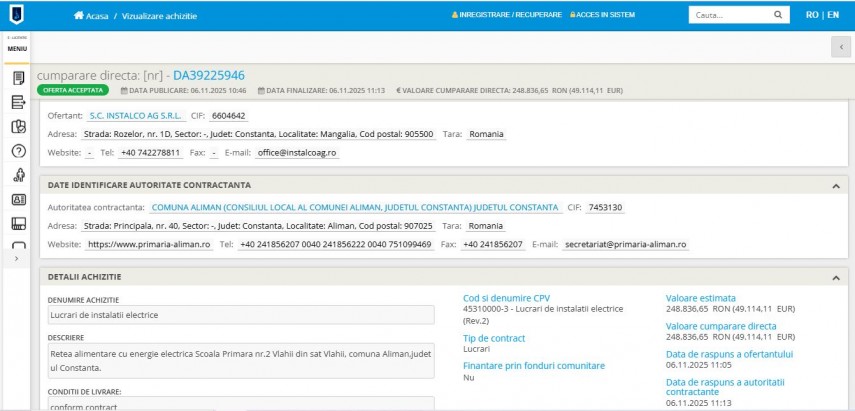855x411 pixels.
Task: Click the first document icon in the sidebar
Action: (18, 77)
